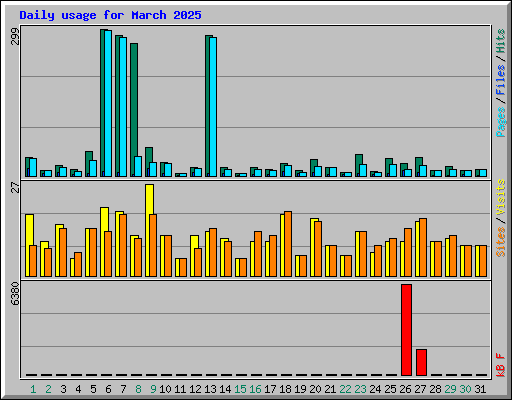Click the day 18 axis label
The width and height of the screenshot is (512, 400).
point(285,389)
